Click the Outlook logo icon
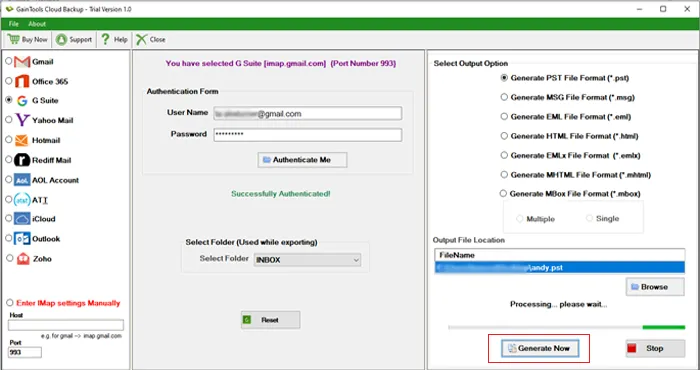 coord(22,239)
